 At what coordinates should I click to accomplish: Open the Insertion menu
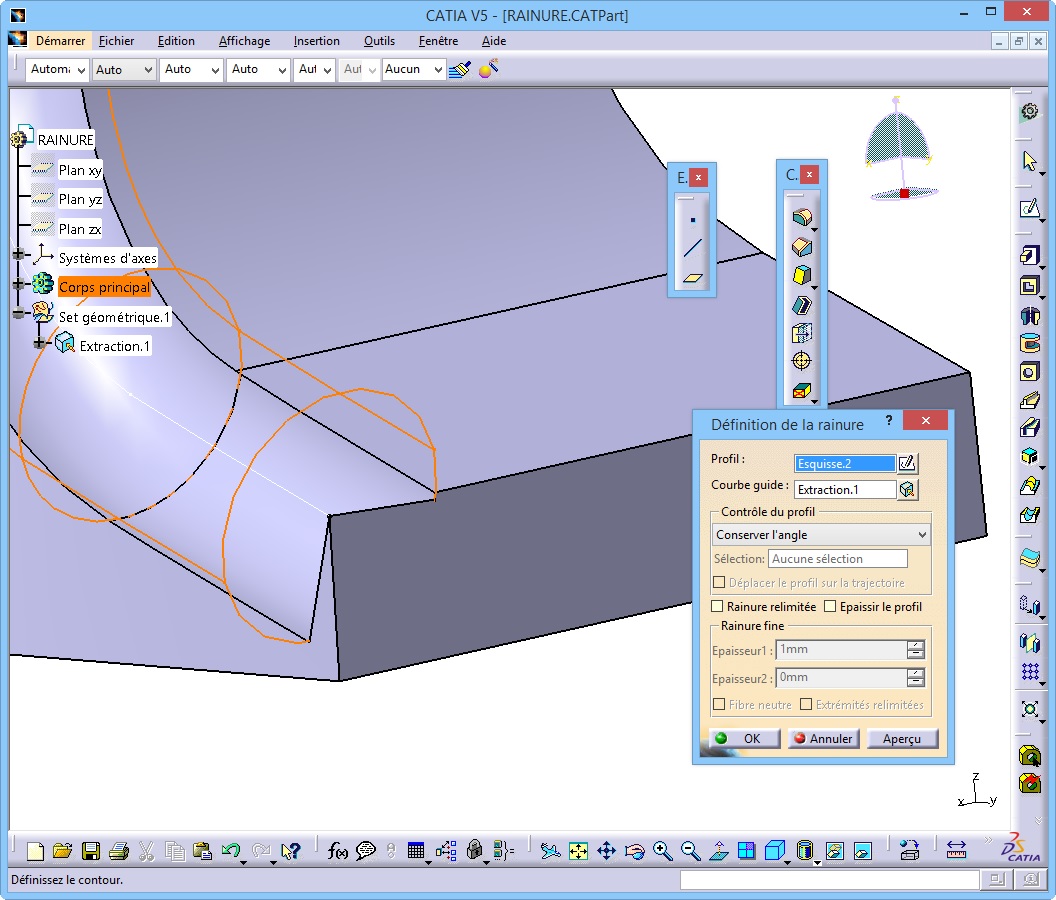[x=317, y=41]
